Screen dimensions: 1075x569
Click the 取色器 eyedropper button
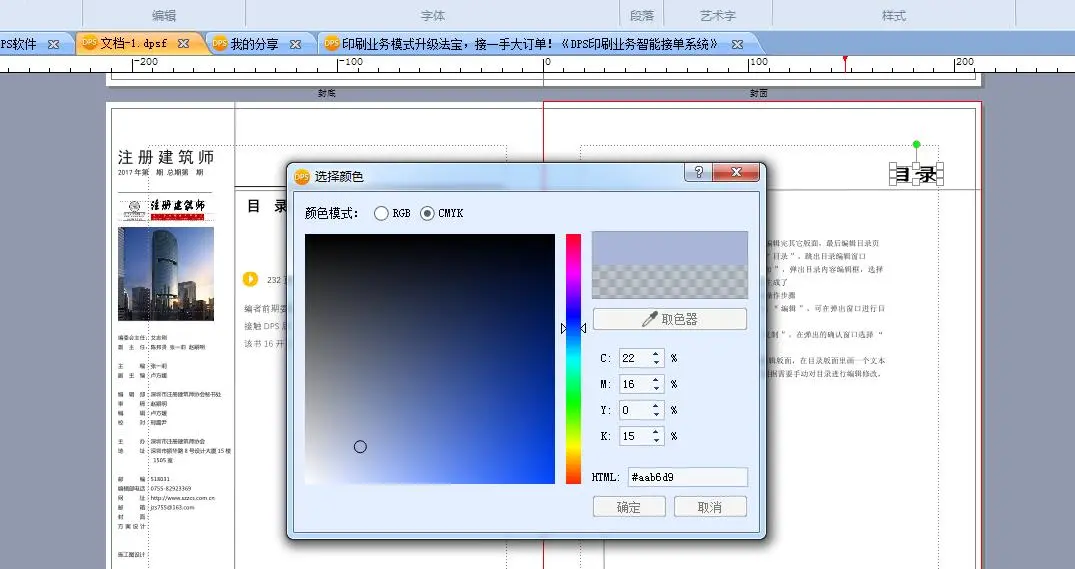669,319
